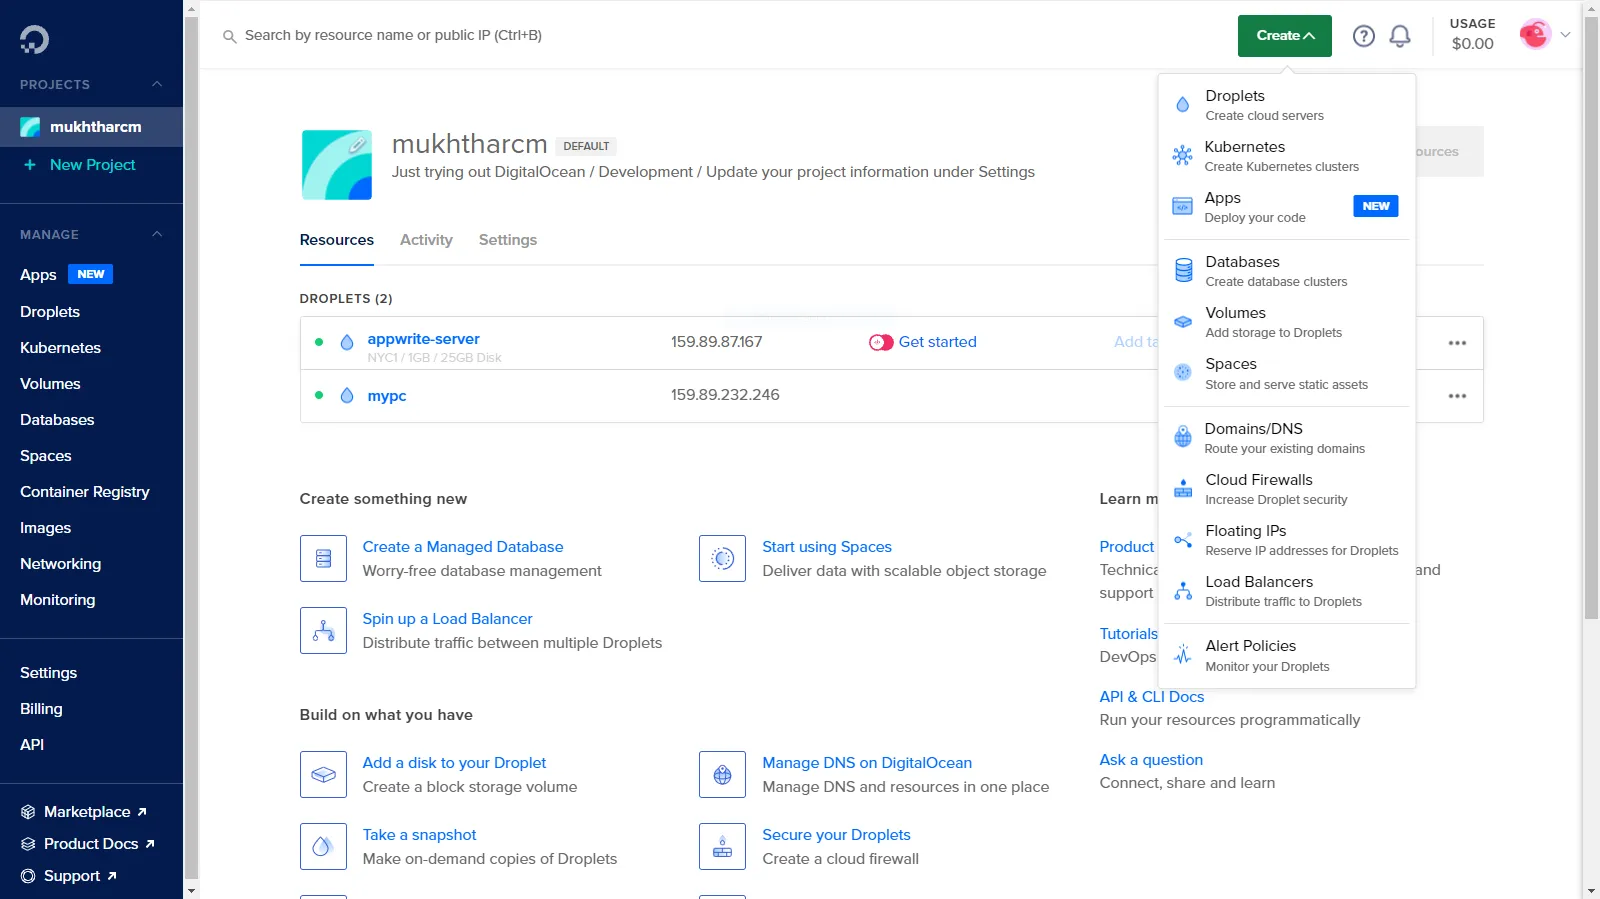Open the notifications bell
Image resolution: width=1600 pixels, height=899 pixels.
tap(1400, 36)
